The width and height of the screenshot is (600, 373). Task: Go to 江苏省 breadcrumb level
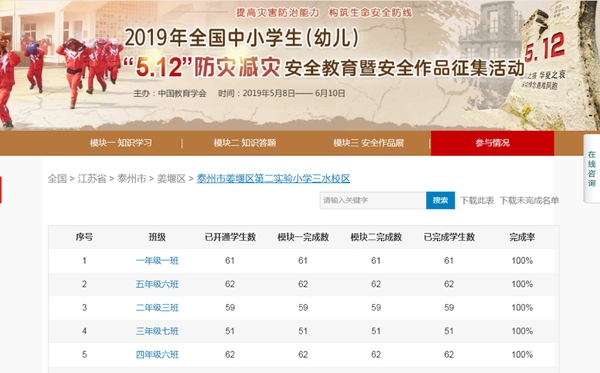coord(92,178)
